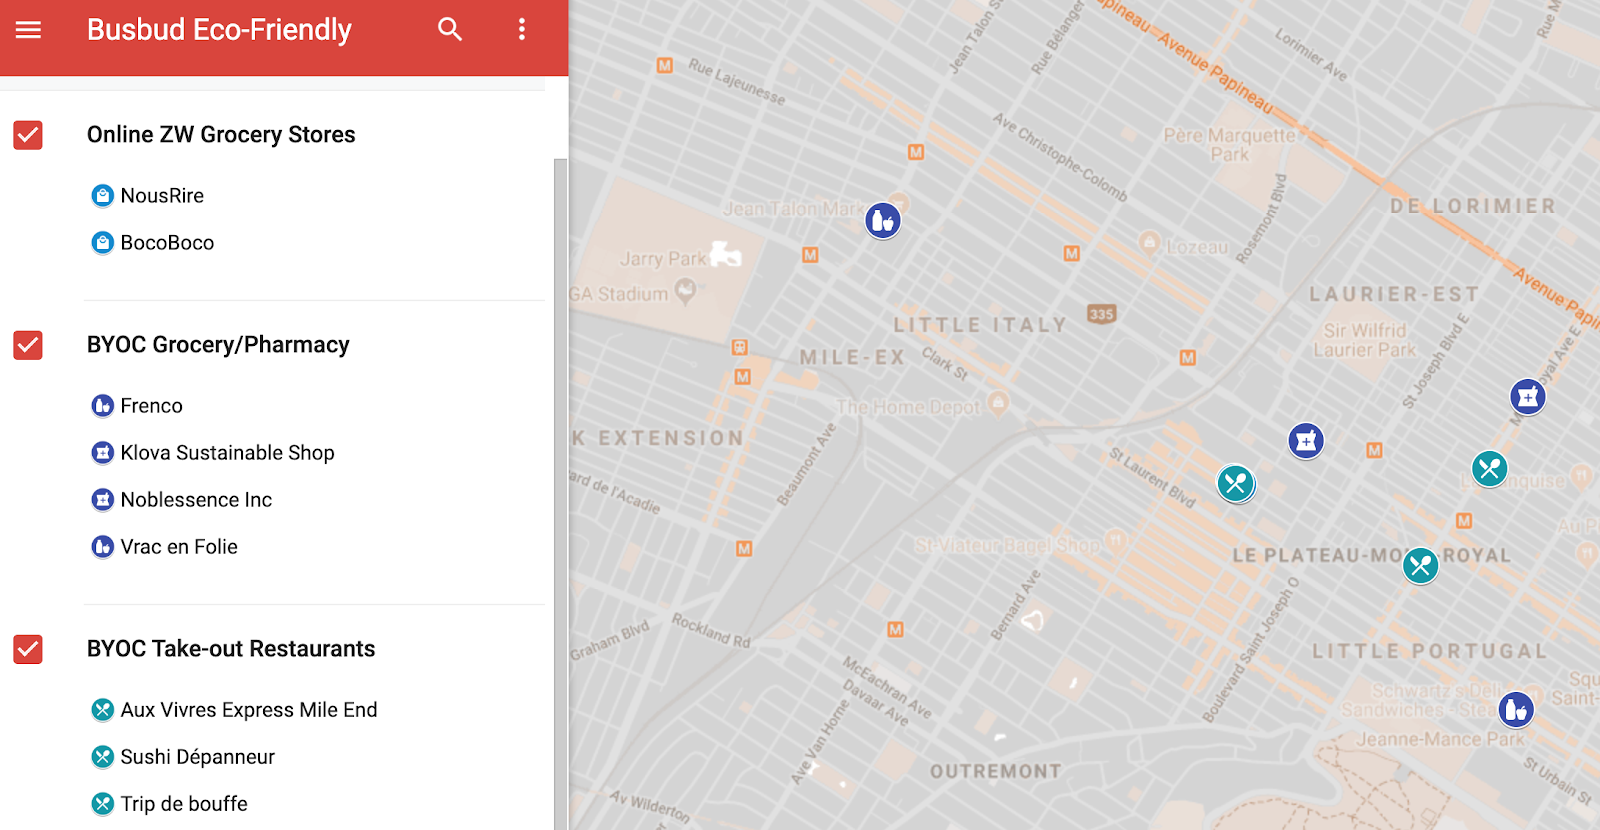Click restaurant marker beside the pharmacy on Papineau
The height and width of the screenshot is (830, 1600).
coord(1490,468)
